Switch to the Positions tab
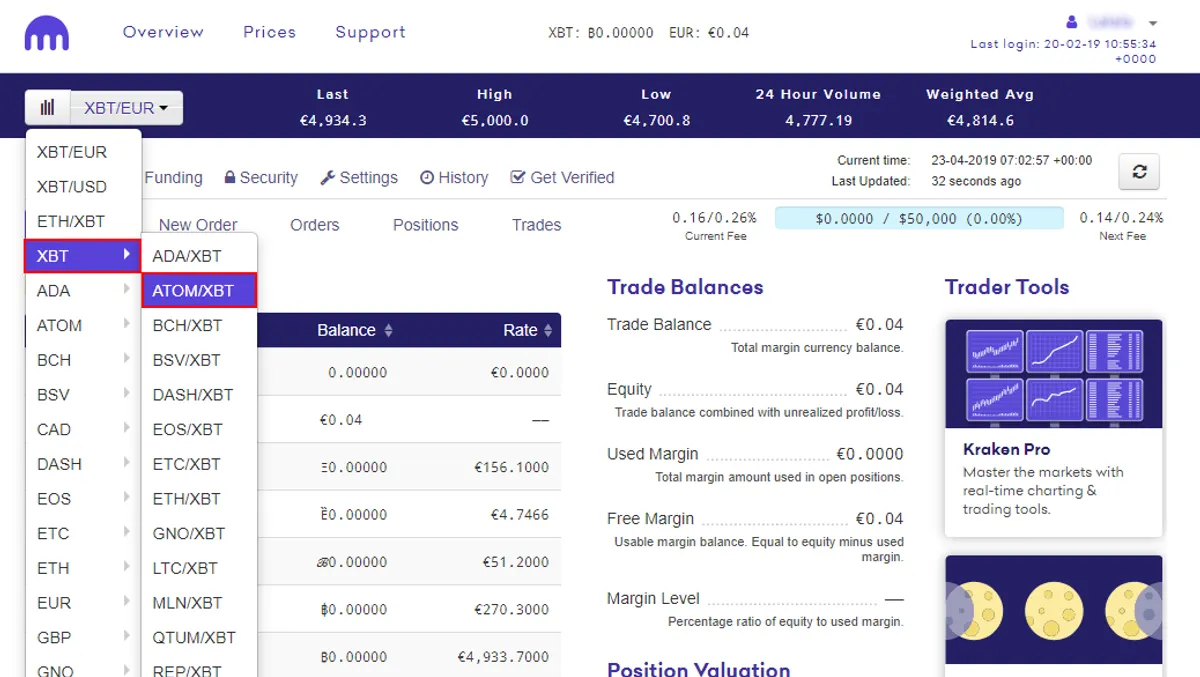 click(426, 225)
